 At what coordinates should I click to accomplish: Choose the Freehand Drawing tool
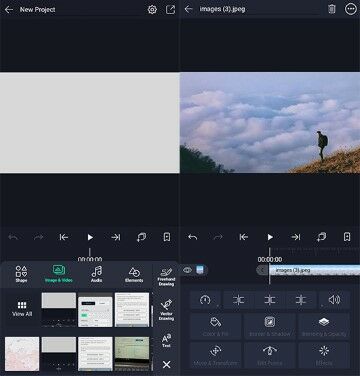tap(166, 277)
